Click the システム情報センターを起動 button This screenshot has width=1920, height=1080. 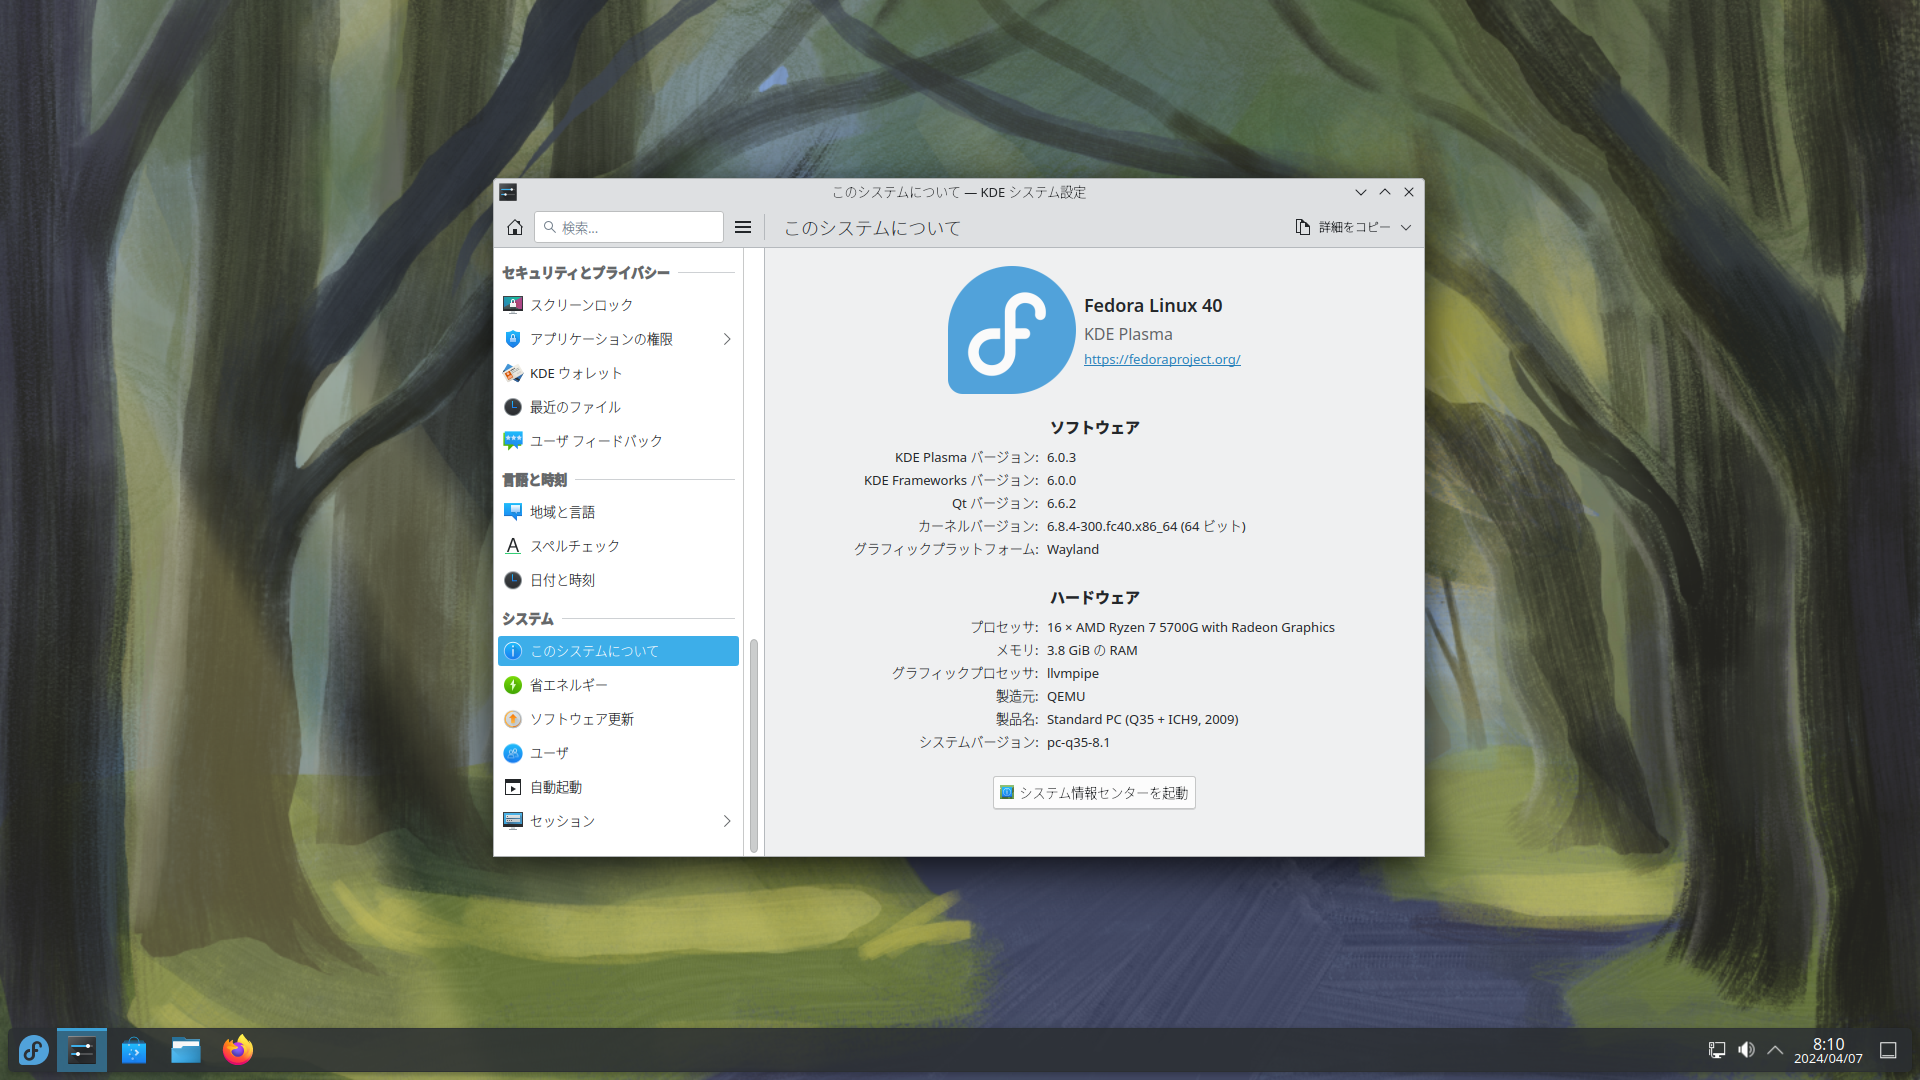[x=1094, y=793]
